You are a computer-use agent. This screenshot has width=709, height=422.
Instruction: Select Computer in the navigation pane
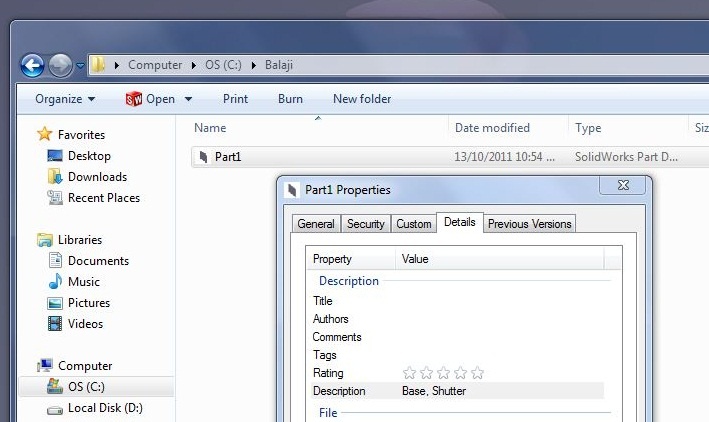pos(85,366)
